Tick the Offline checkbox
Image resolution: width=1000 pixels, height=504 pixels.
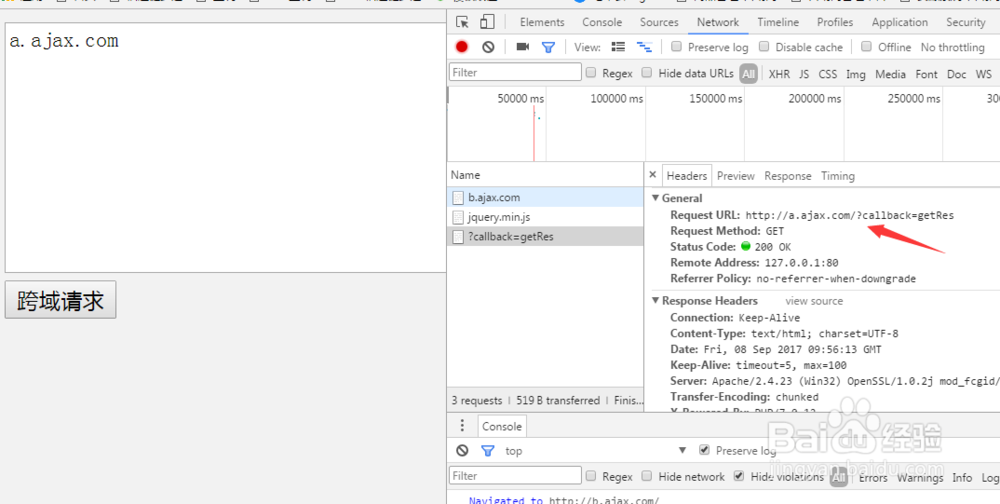866,47
